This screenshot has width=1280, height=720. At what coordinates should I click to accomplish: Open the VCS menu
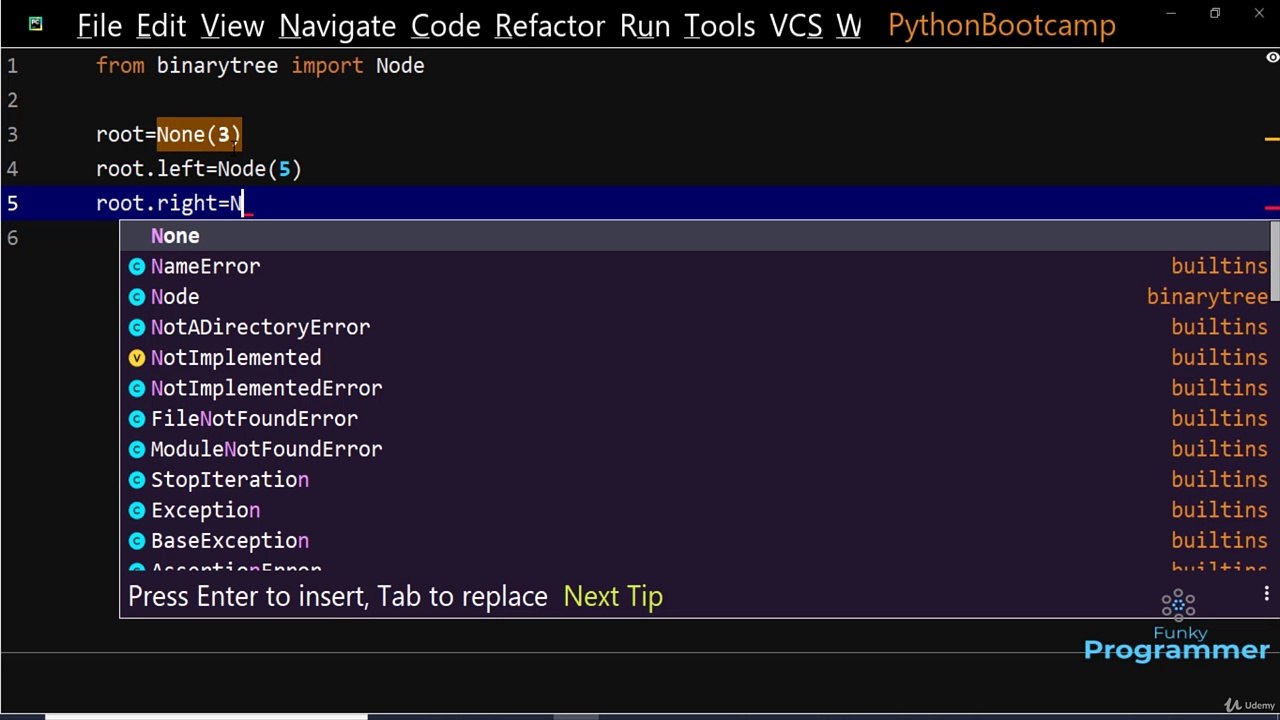[x=796, y=26]
